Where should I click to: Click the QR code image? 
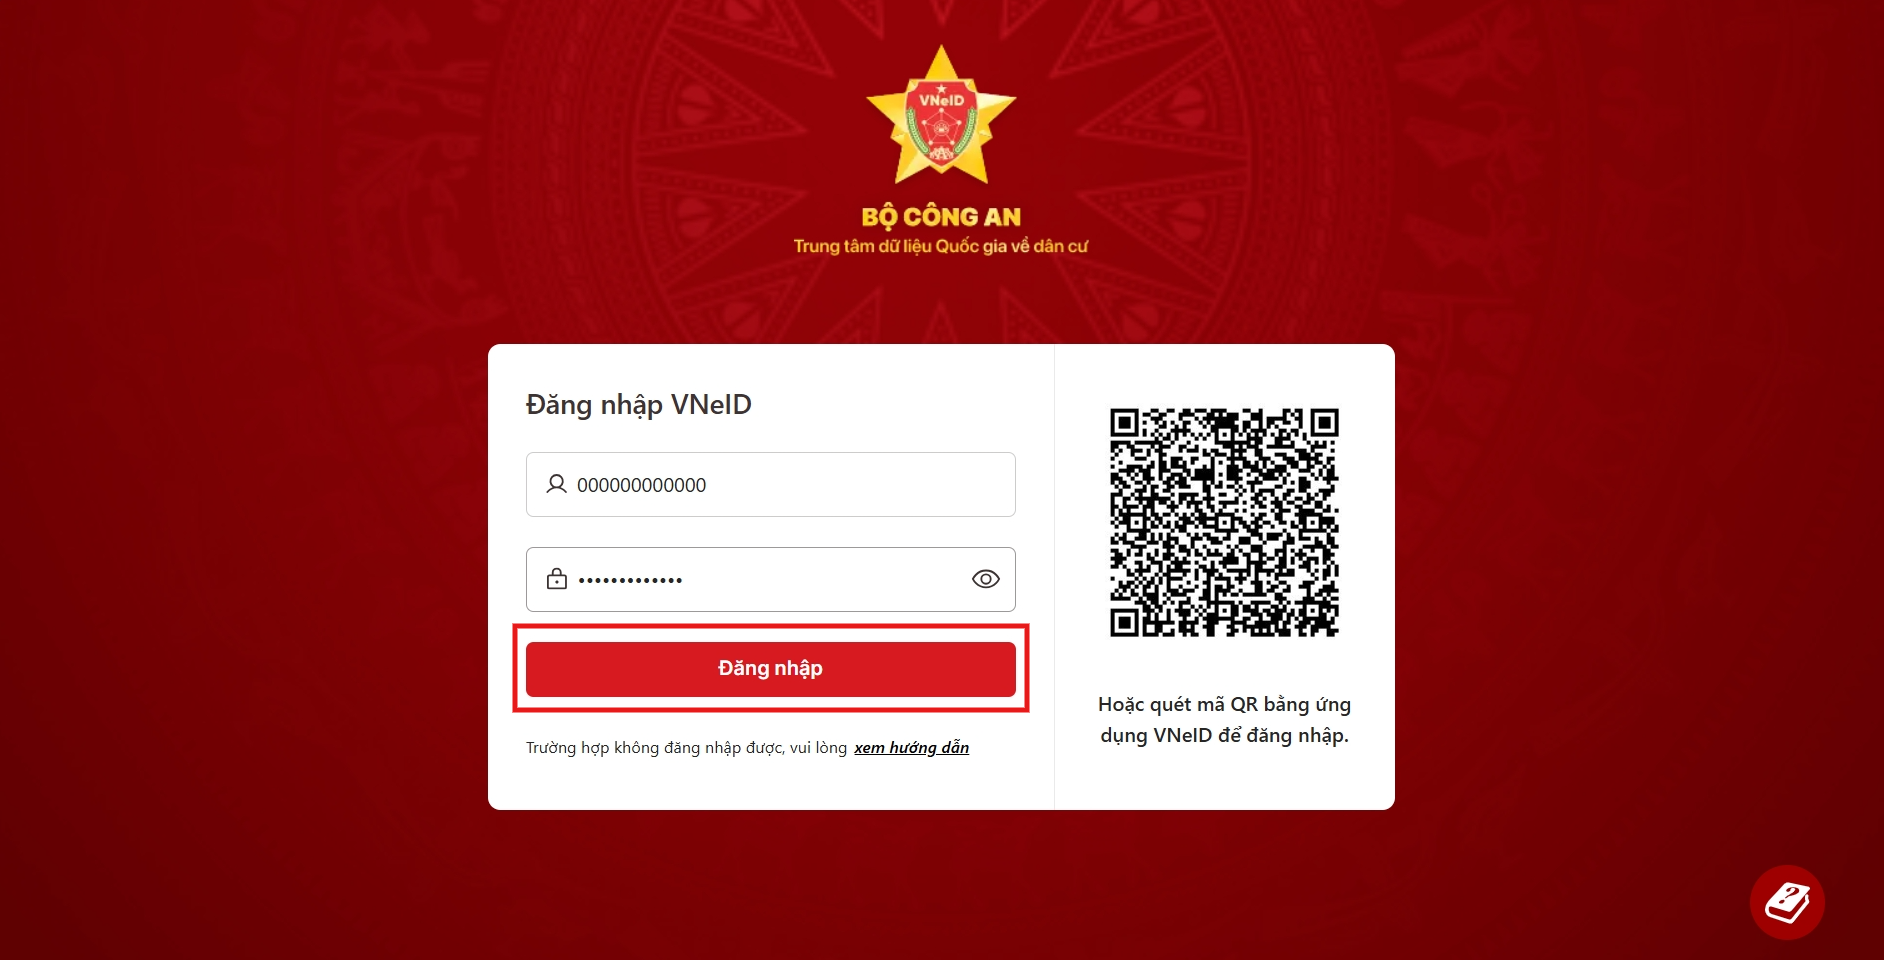[1224, 522]
